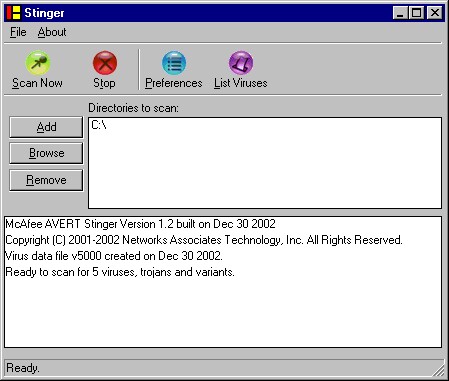
Task: Click the green Scan Now icon
Action: pyautogui.click(x=38, y=63)
